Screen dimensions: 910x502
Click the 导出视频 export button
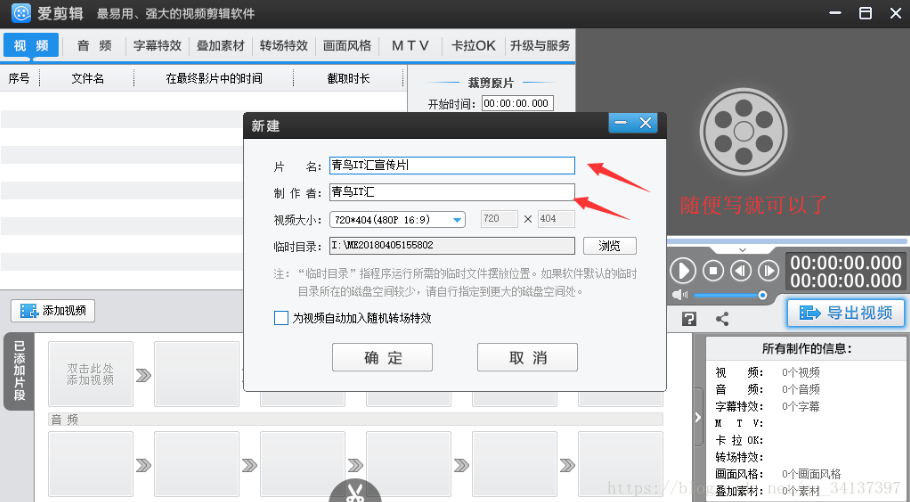coord(846,313)
